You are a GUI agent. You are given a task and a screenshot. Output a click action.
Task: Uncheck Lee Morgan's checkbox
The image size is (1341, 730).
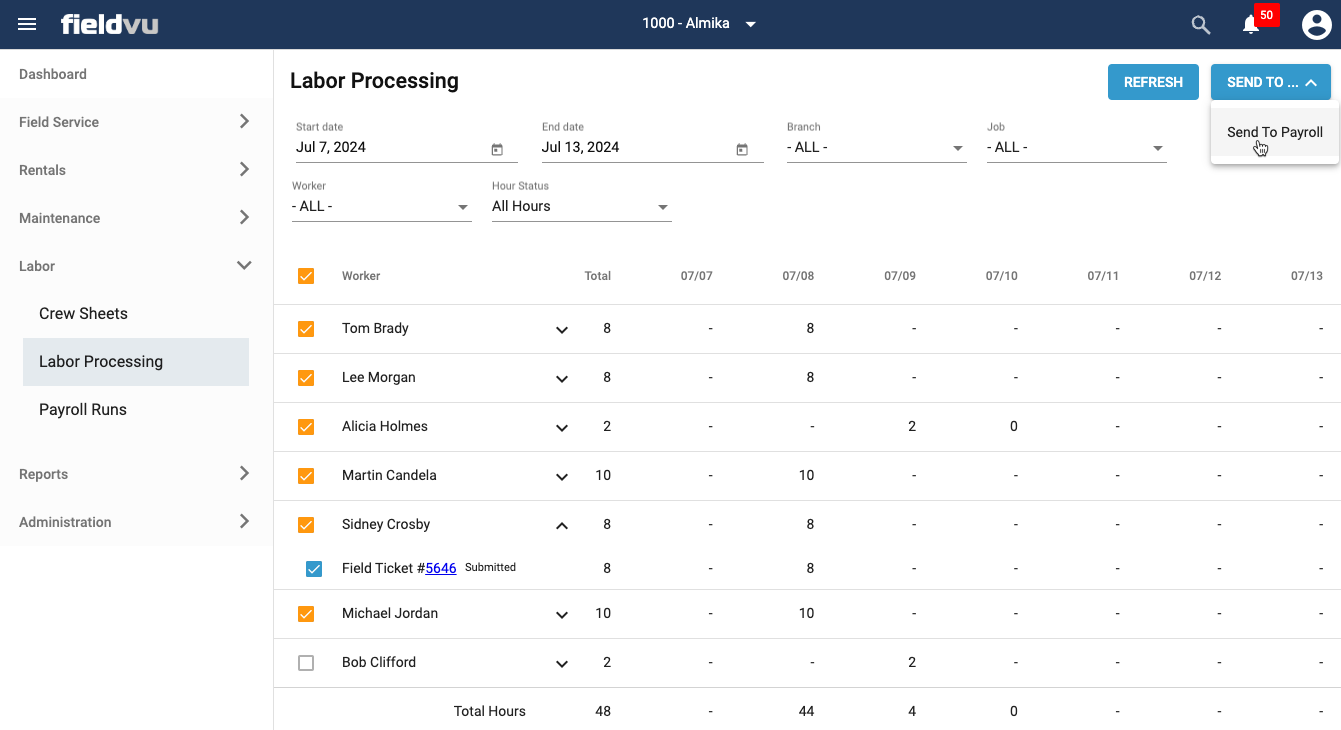[x=306, y=377]
